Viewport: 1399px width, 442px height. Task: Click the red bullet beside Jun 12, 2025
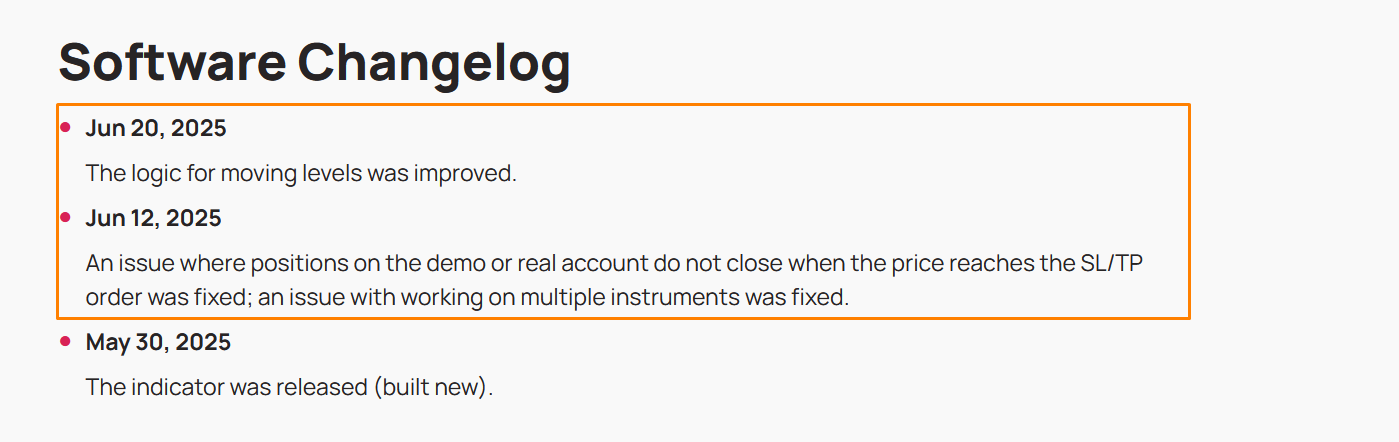[66, 217]
